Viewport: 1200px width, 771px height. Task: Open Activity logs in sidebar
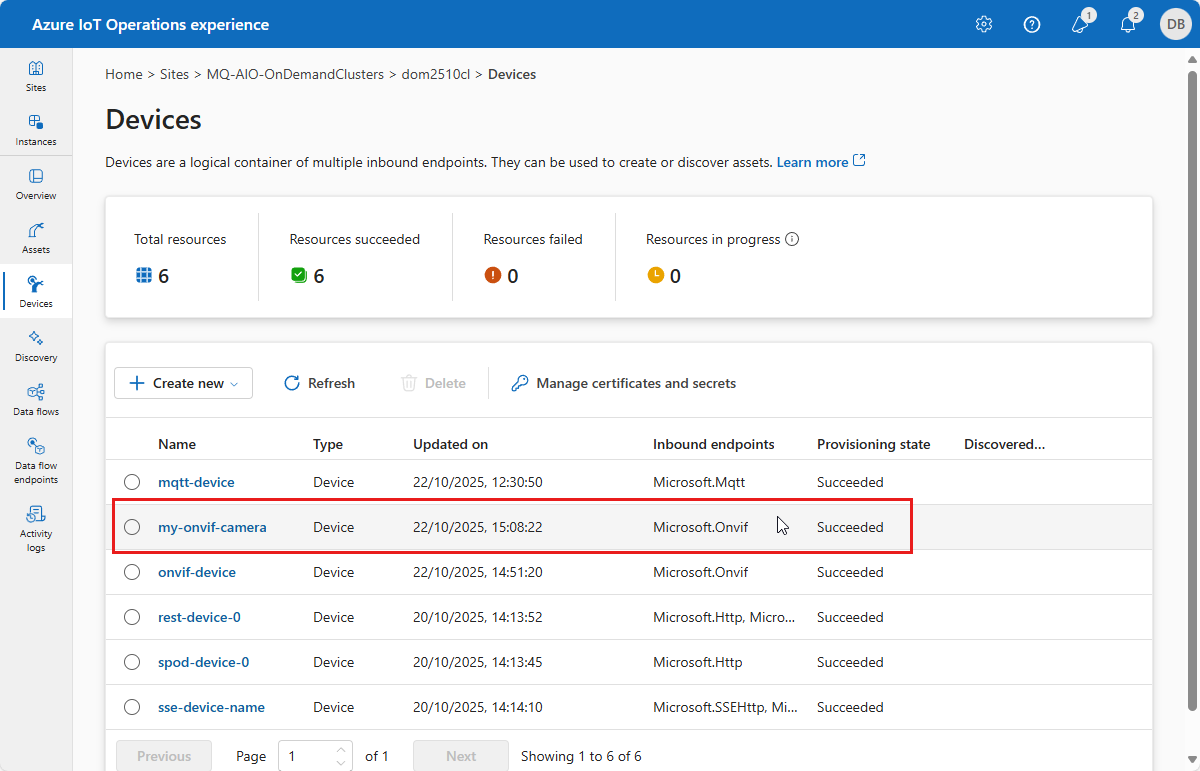pyautogui.click(x=36, y=528)
